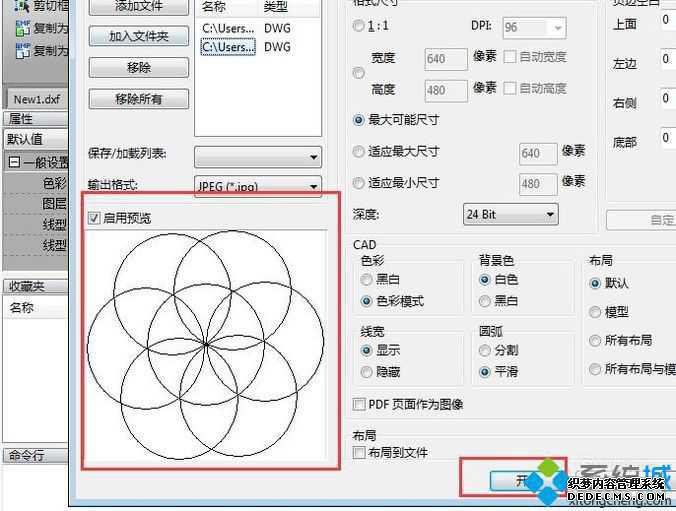
Task: Click the circles preview thumbnail
Action: click(206, 345)
